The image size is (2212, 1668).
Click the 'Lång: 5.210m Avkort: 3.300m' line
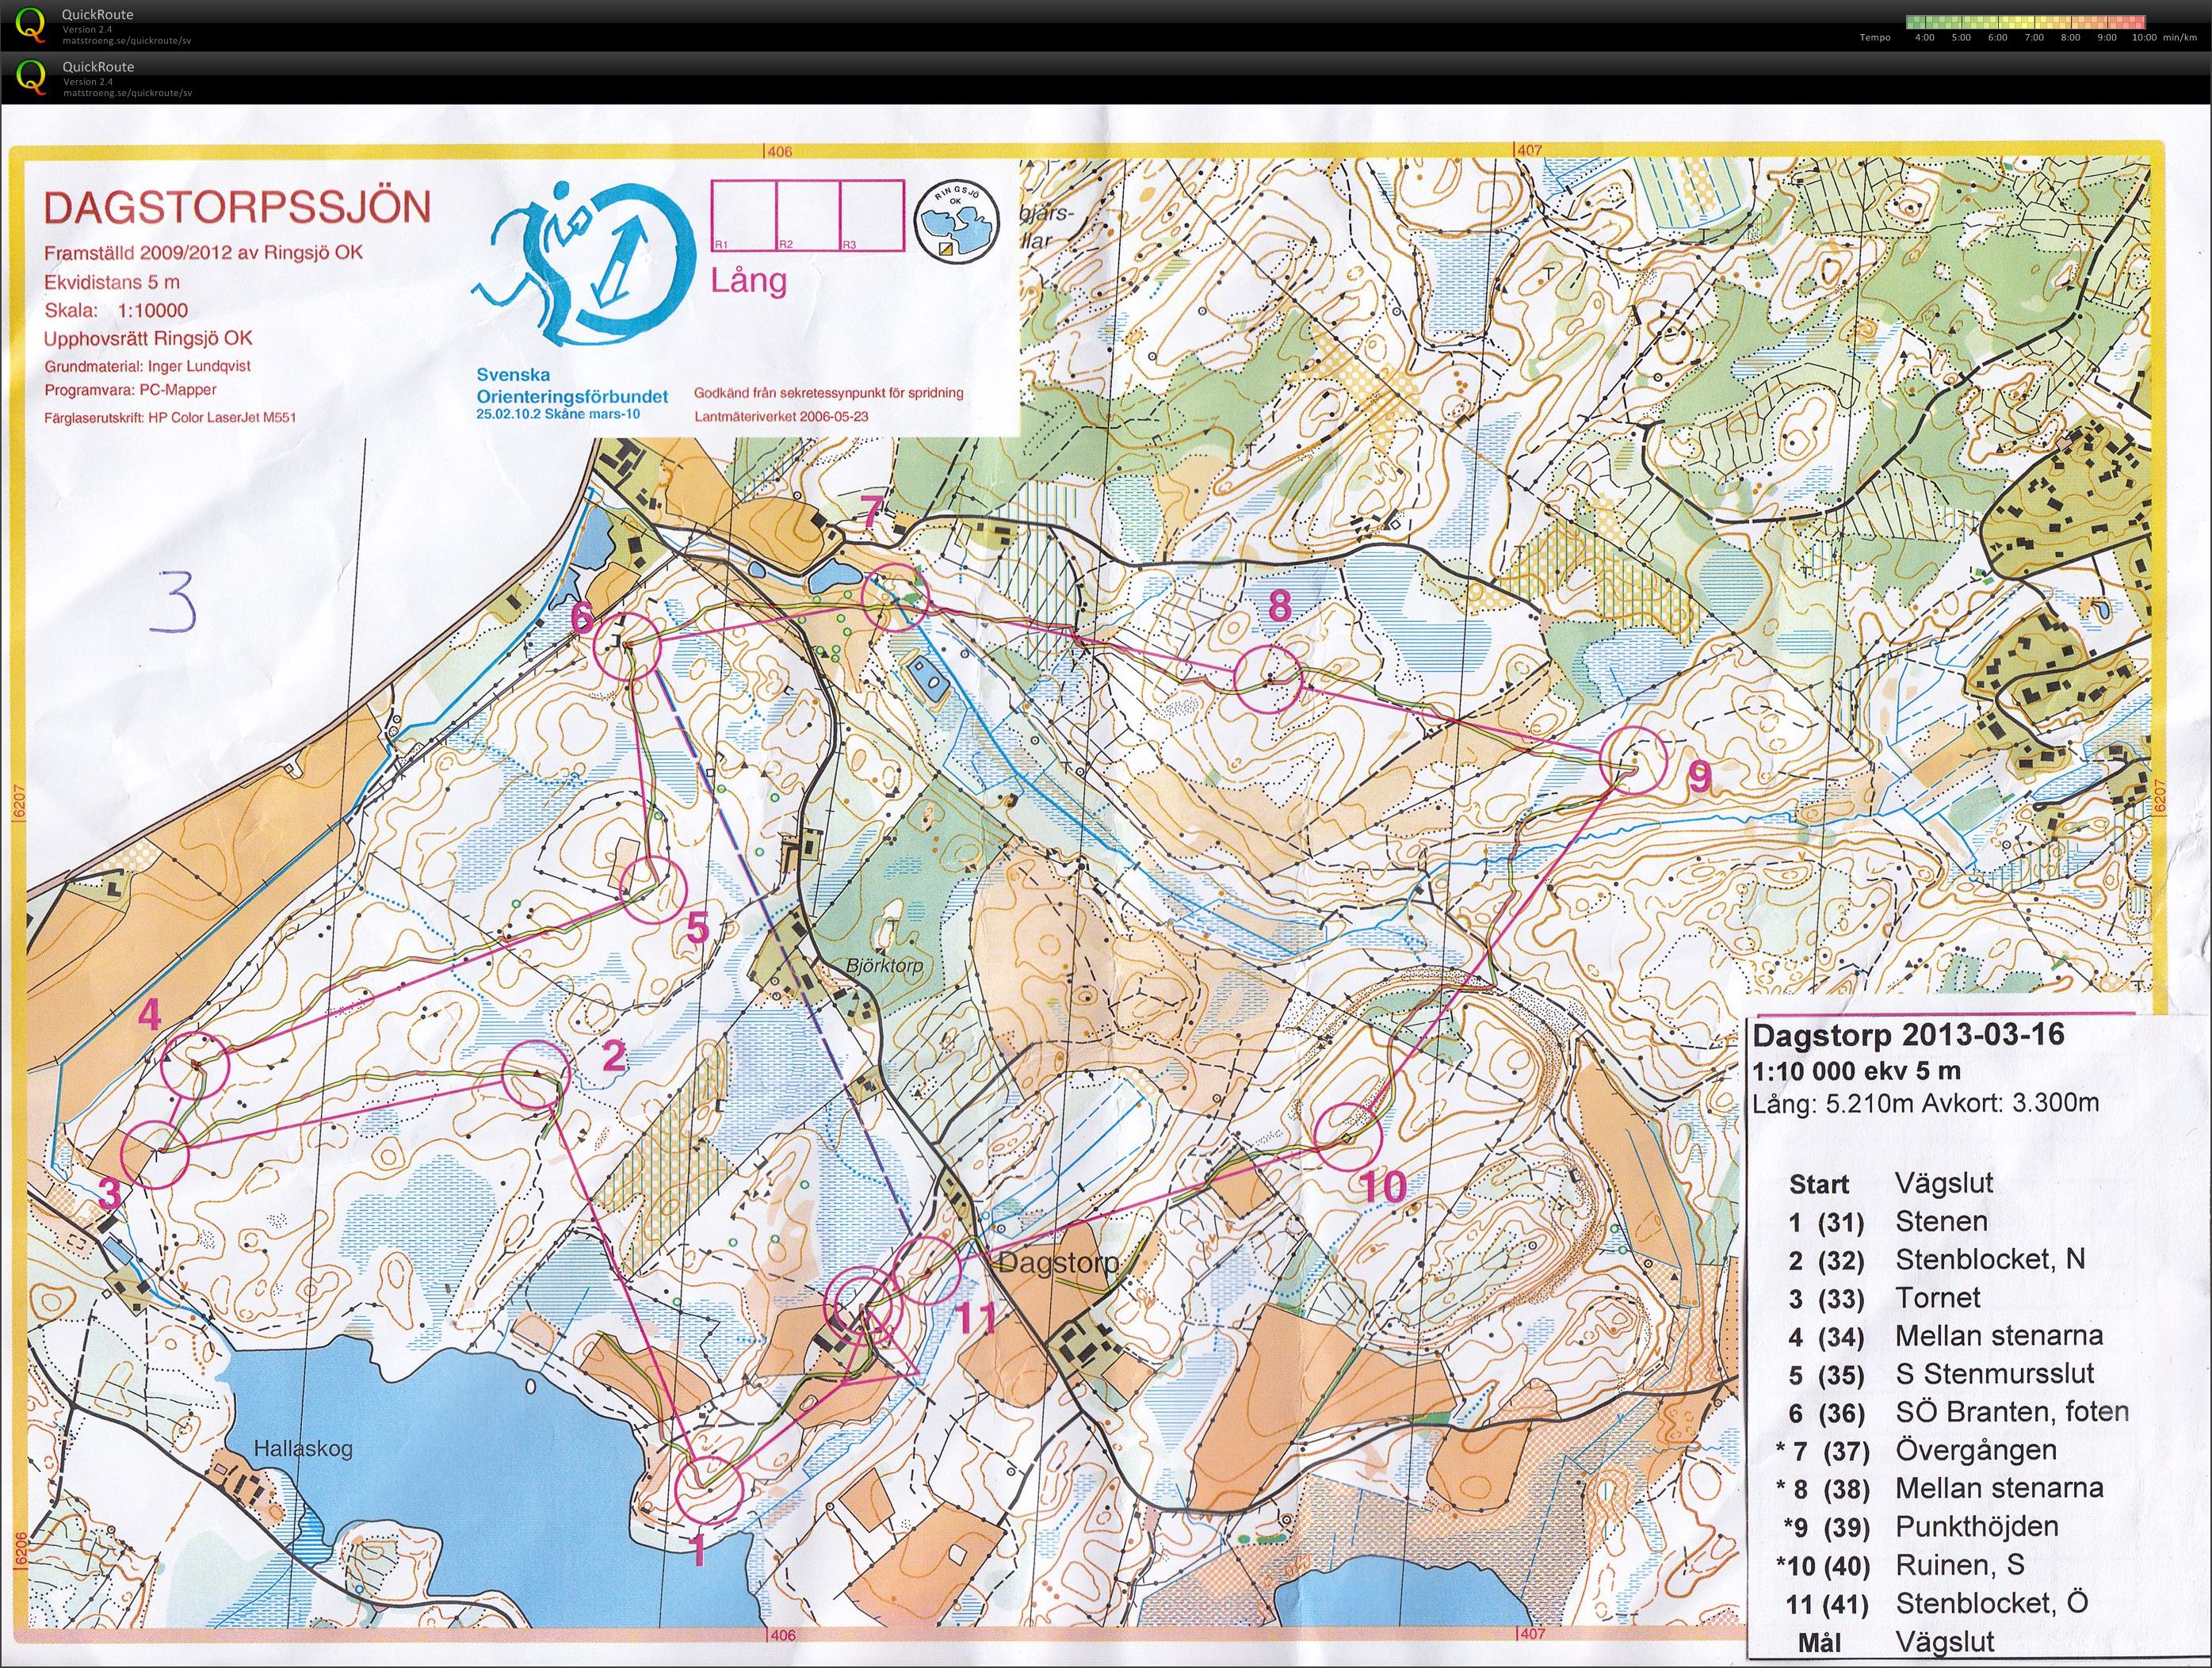1925,1104
